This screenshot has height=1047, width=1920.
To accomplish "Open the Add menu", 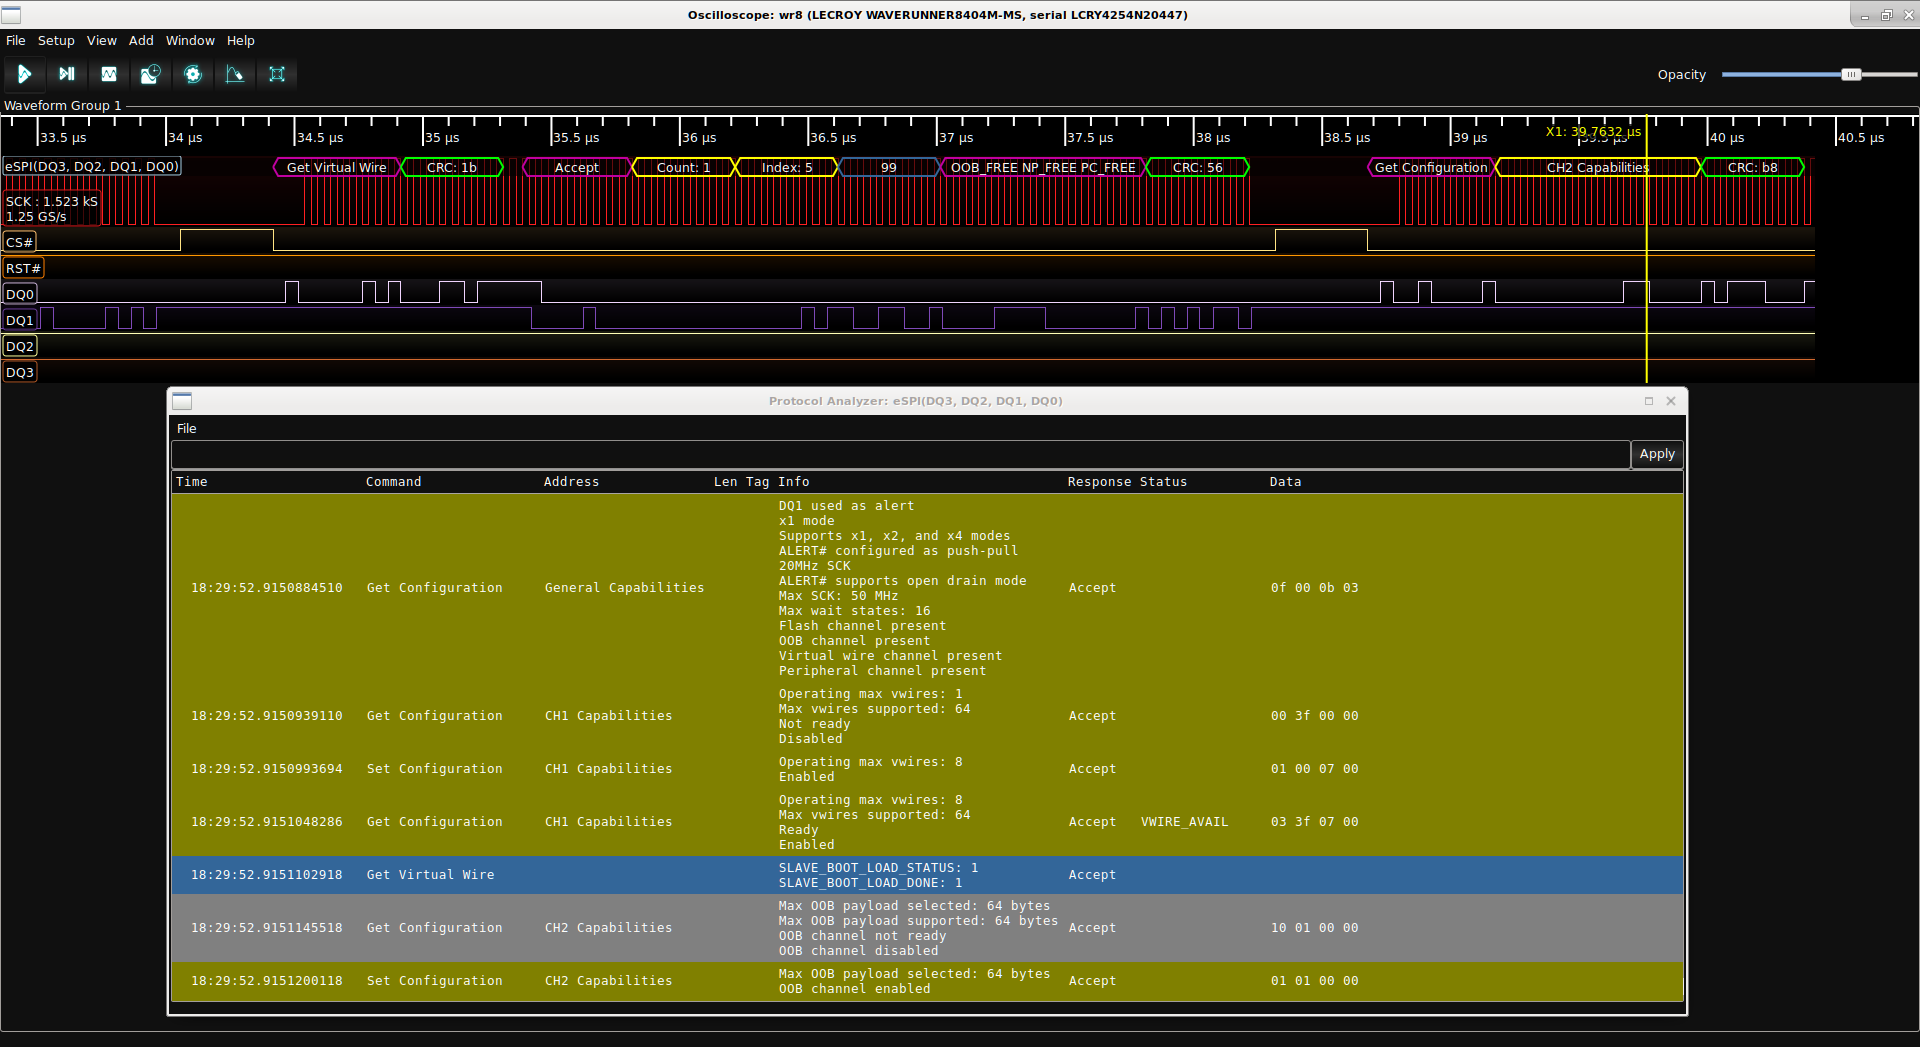I will click(141, 41).
